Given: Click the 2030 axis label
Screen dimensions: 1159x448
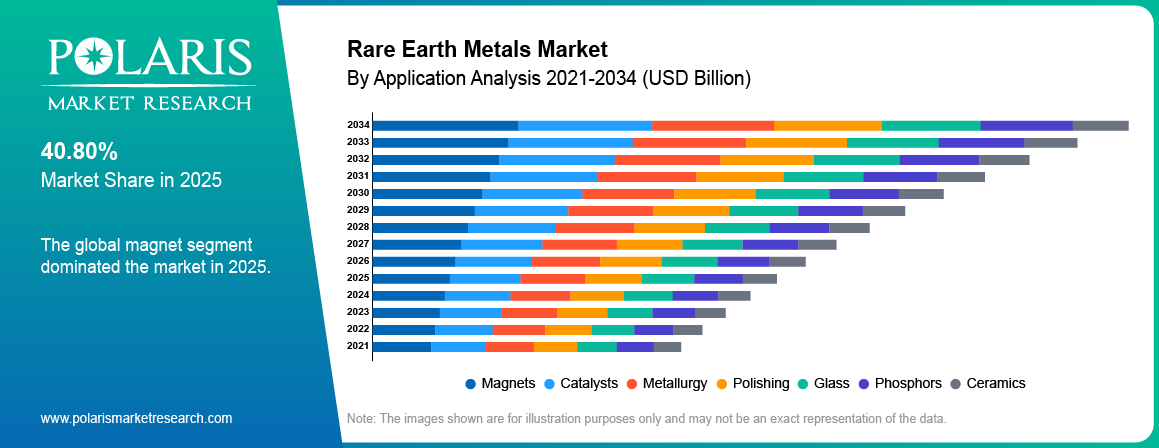Looking at the screenshot, I should click(x=358, y=193).
